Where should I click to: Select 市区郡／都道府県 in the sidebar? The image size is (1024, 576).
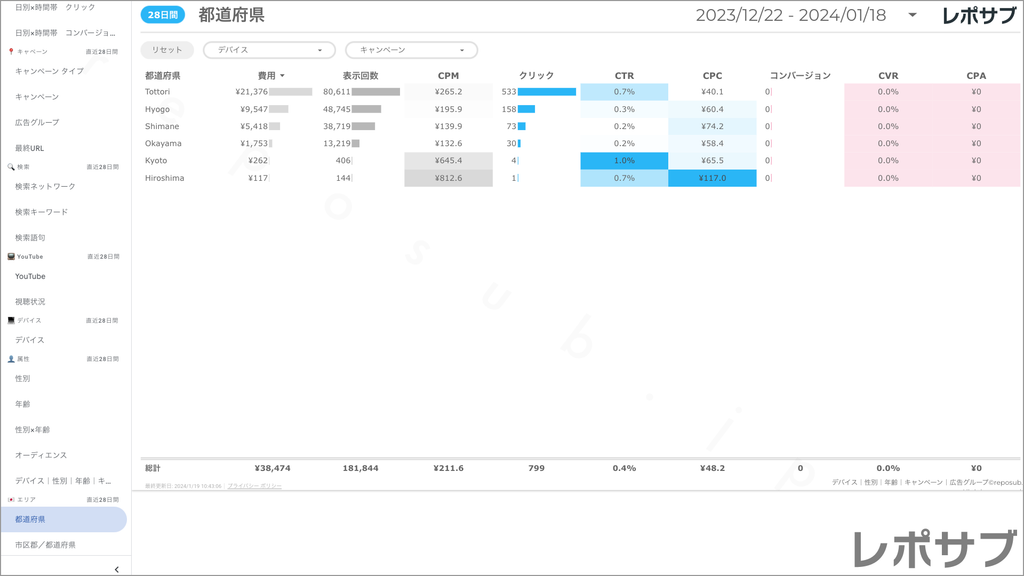tap(45, 545)
